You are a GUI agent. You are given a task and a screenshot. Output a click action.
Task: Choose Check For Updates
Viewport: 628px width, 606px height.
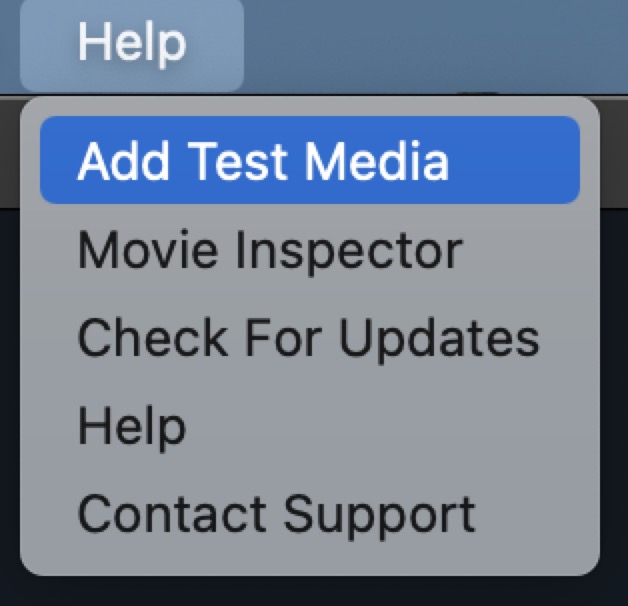point(308,338)
